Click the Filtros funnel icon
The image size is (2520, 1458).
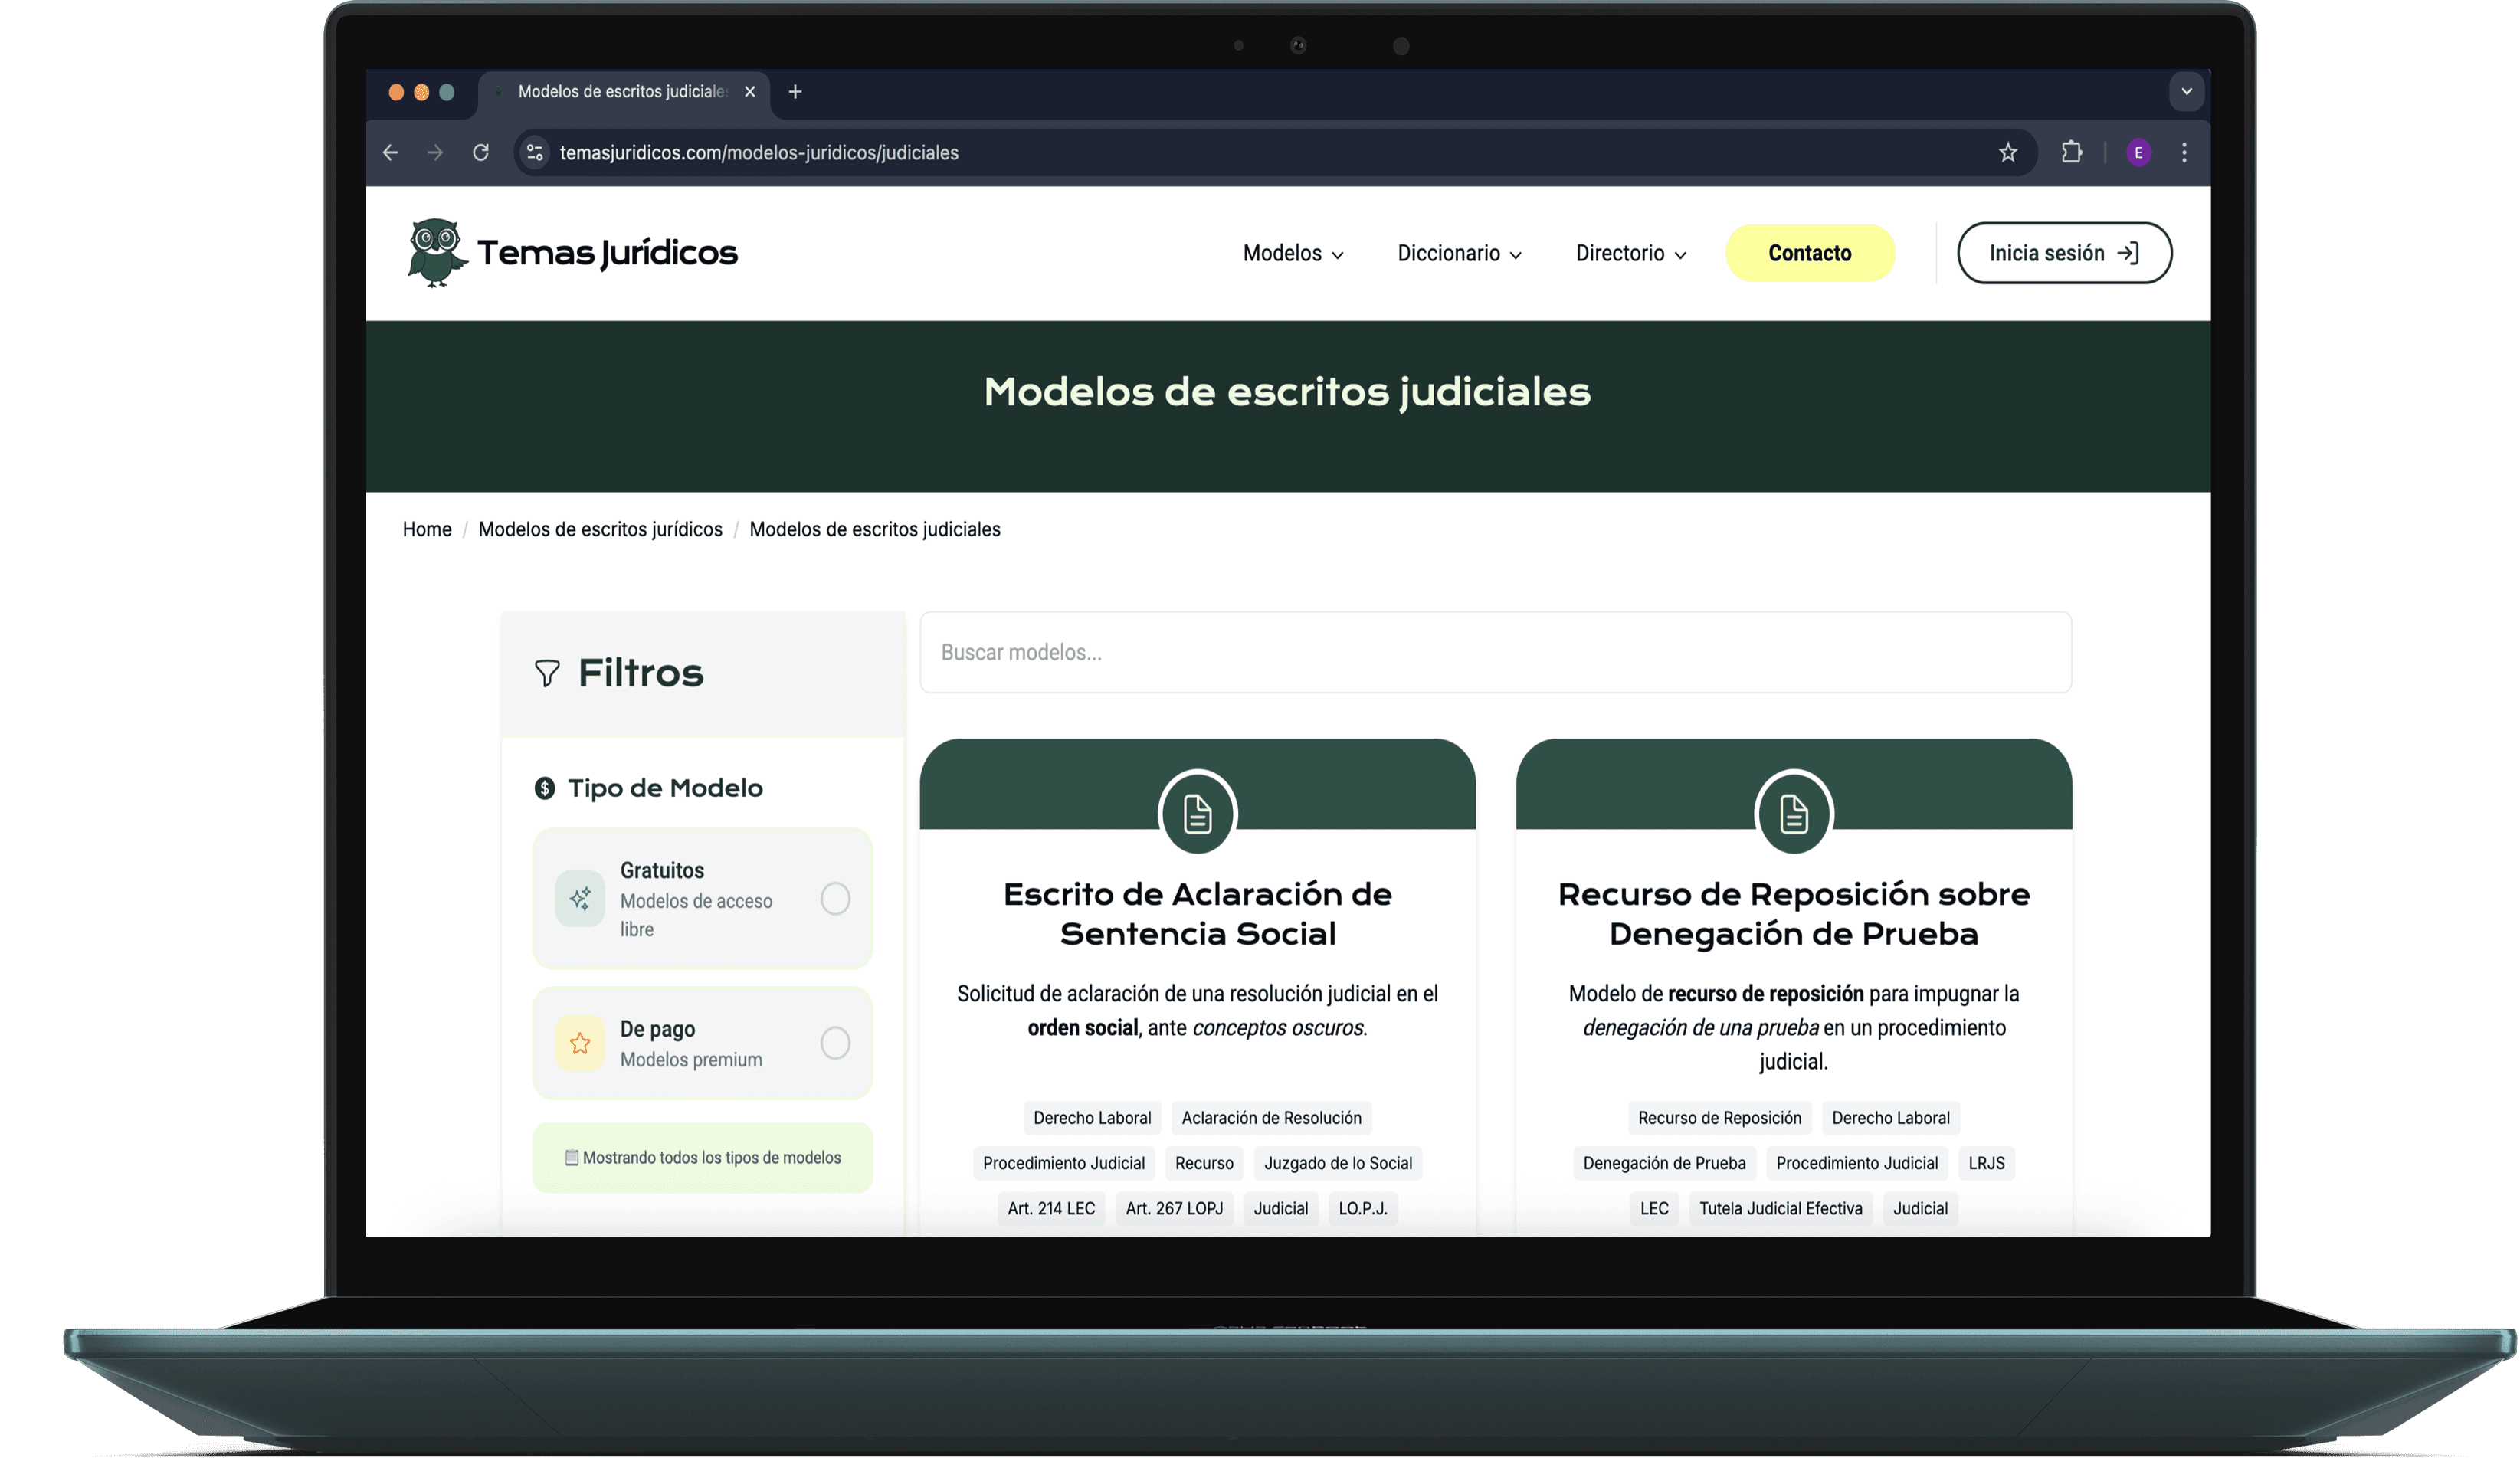(547, 674)
